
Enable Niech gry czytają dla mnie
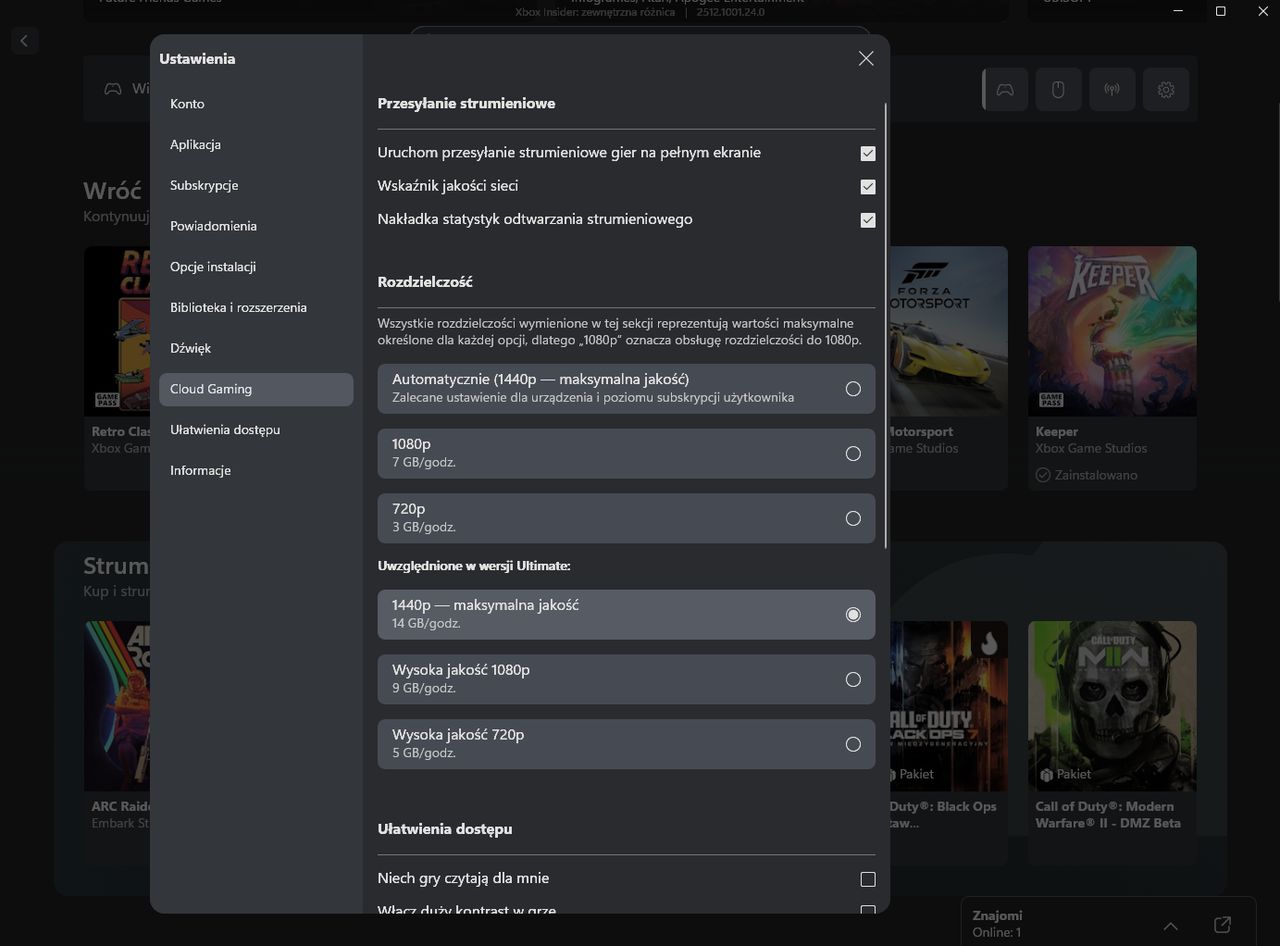(x=868, y=879)
